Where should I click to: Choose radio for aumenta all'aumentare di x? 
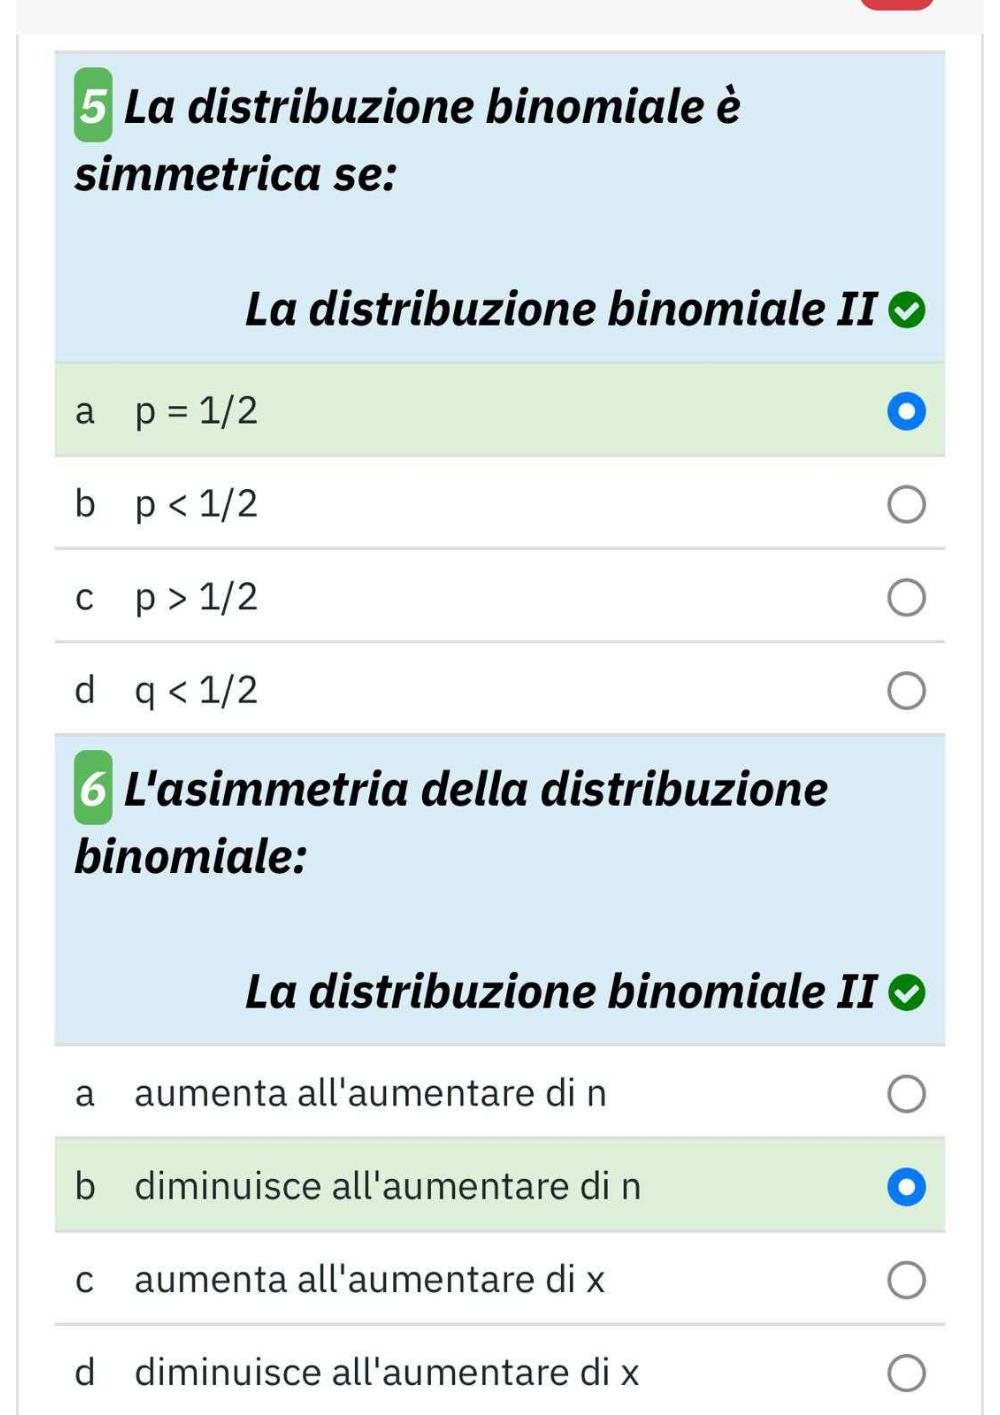coord(907,1280)
